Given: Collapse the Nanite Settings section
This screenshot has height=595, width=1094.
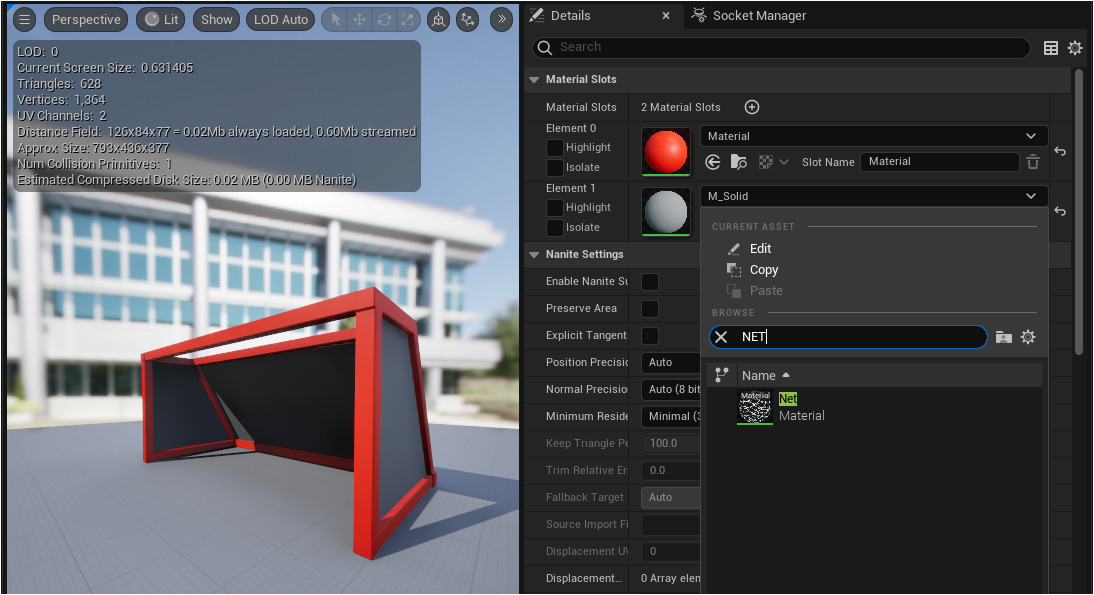Looking at the screenshot, I should [534, 255].
